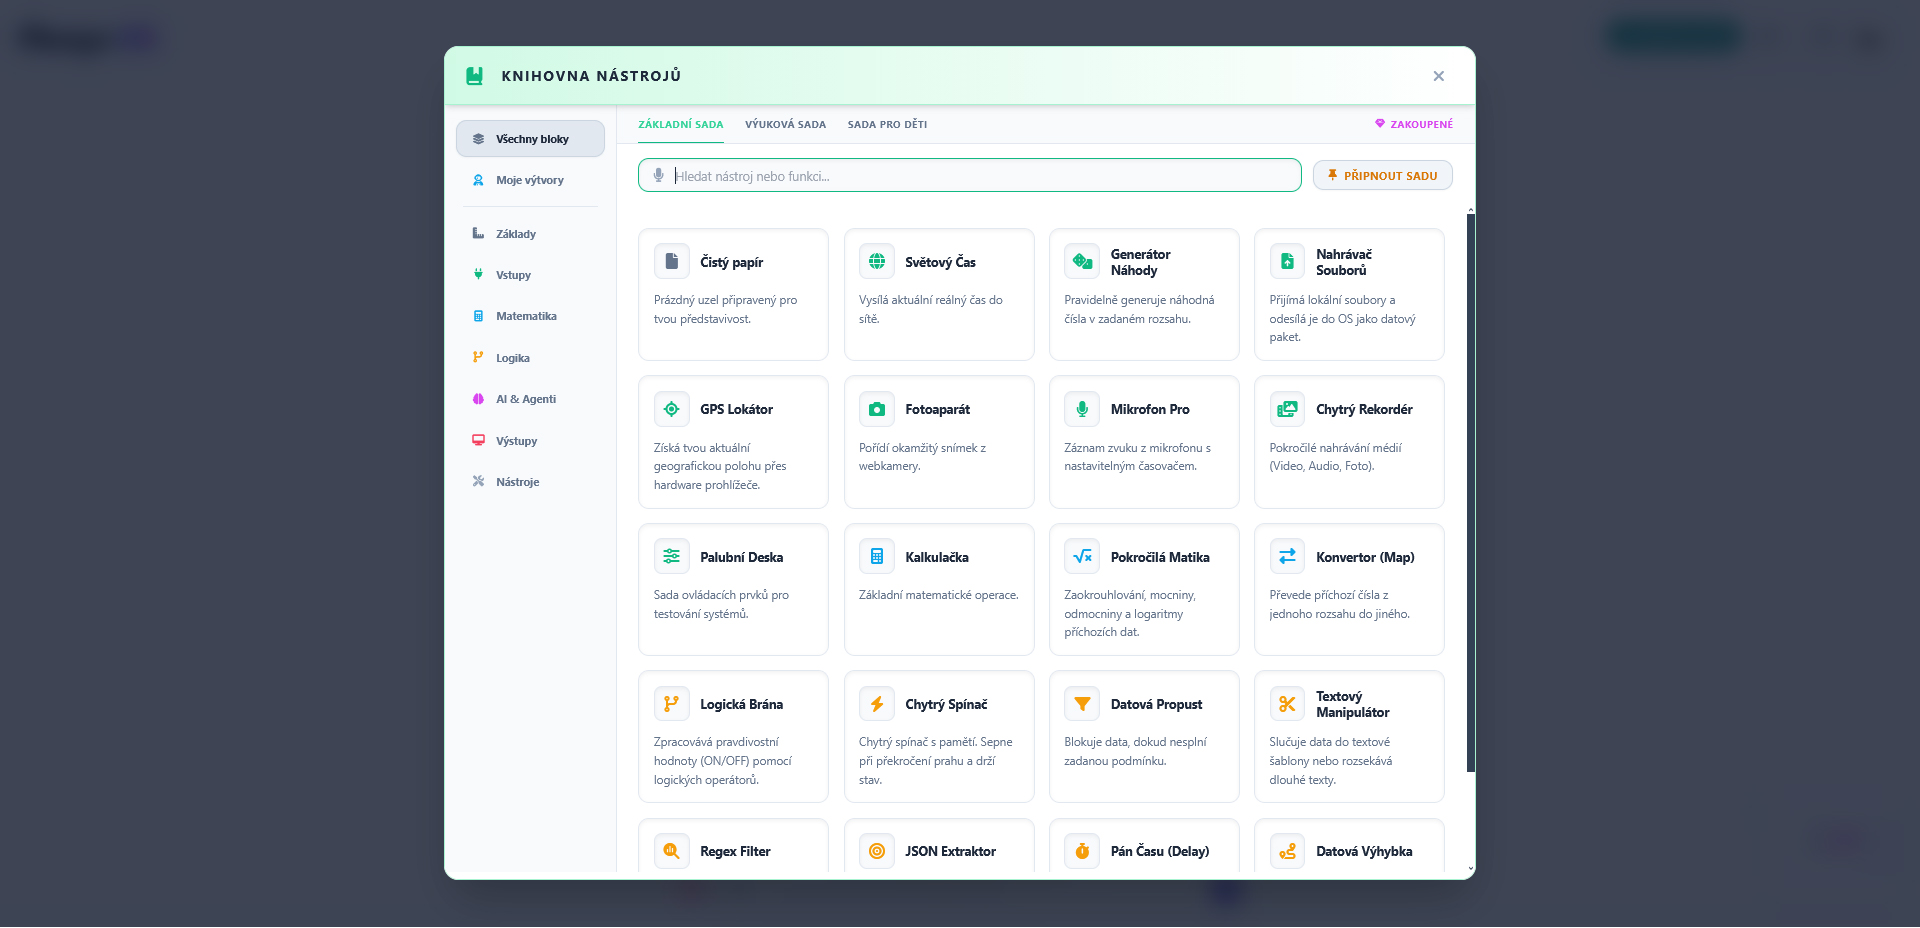Select the Základy category

tap(530, 234)
